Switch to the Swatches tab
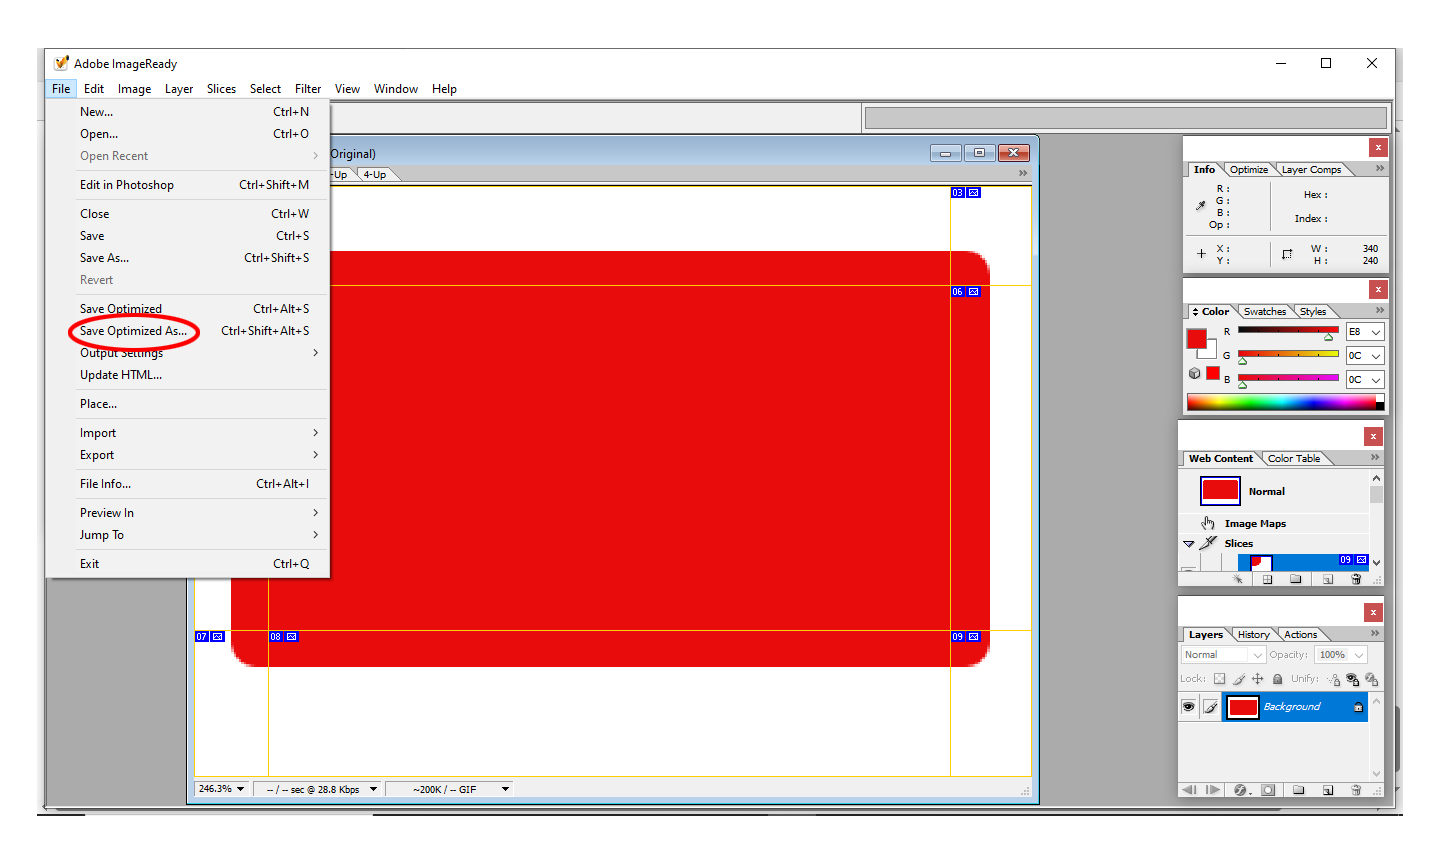The height and width of the screenshot is (844, 1432). click(1264, 312)
